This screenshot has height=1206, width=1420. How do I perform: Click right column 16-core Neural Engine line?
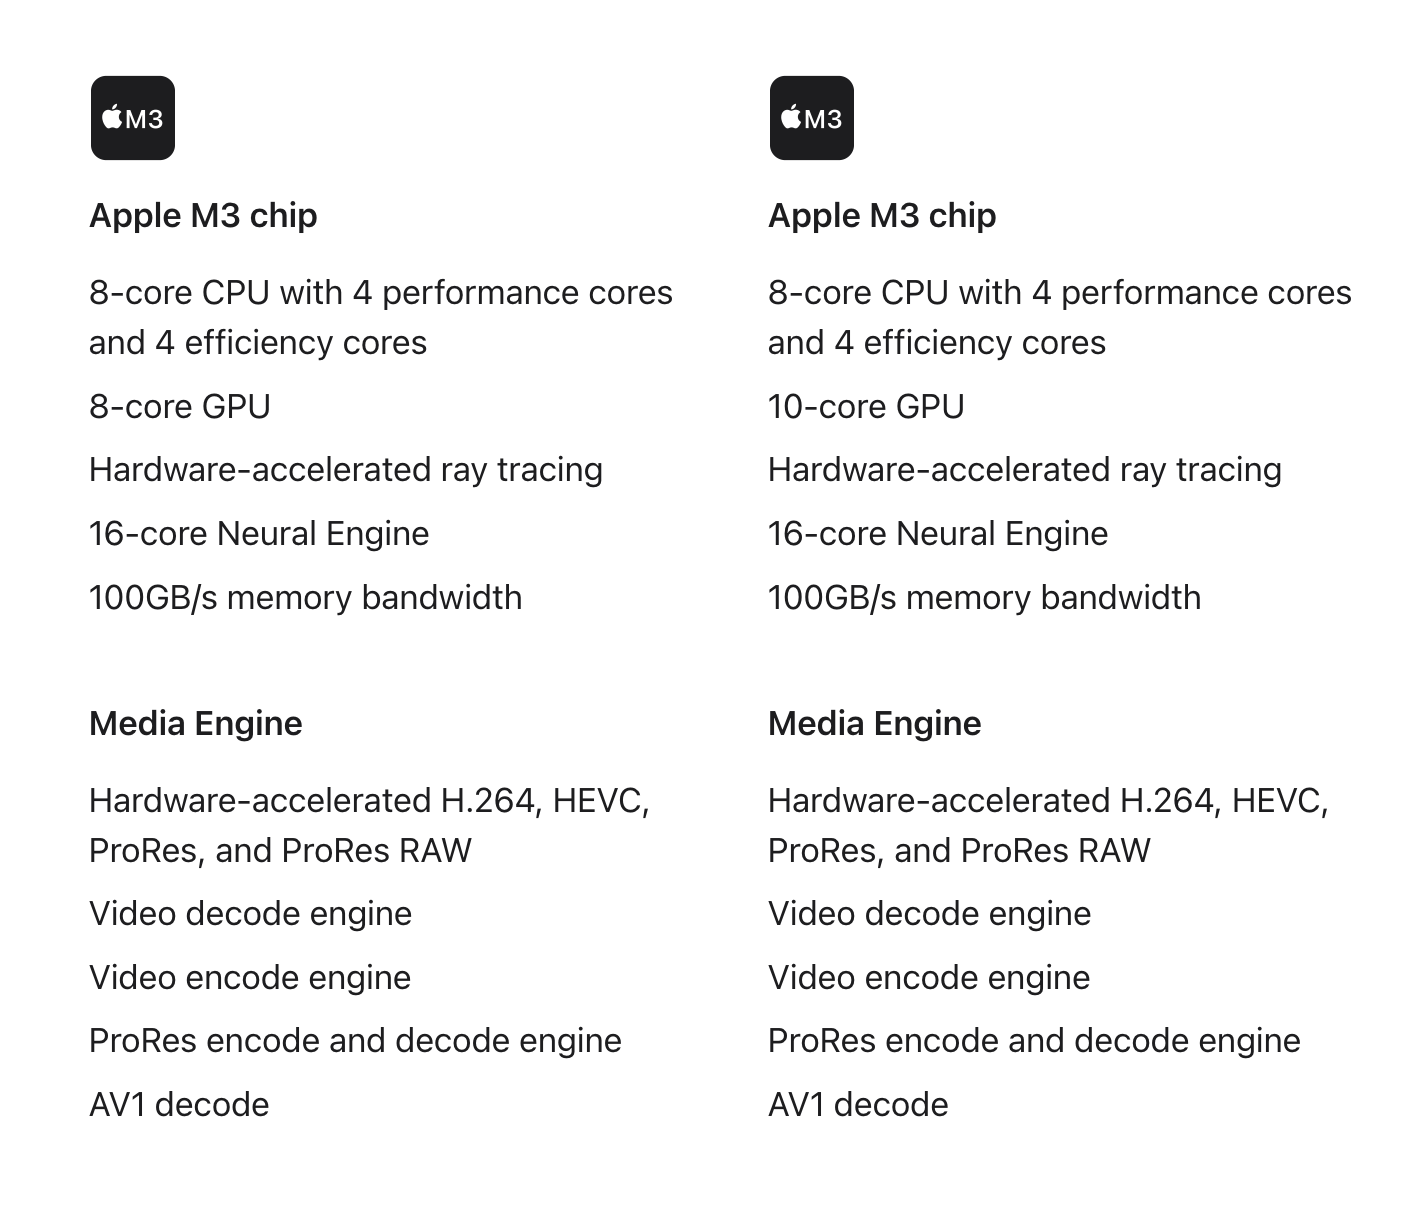click(938, 534)
